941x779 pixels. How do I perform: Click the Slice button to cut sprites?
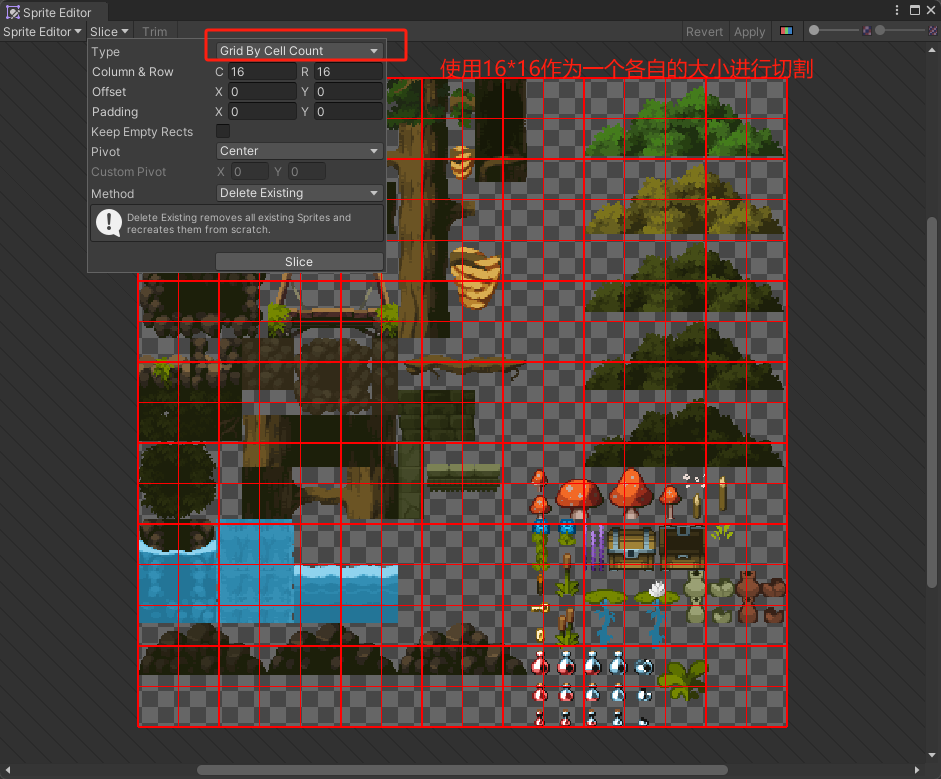299,262
